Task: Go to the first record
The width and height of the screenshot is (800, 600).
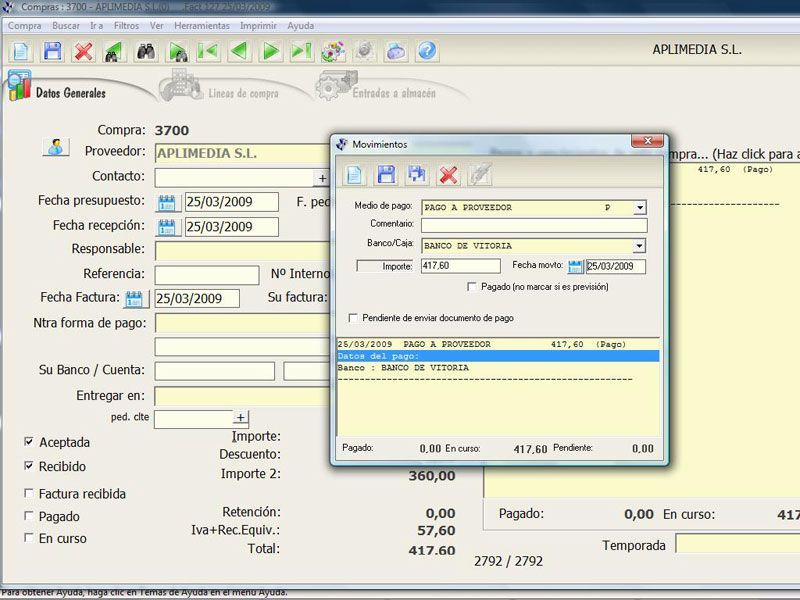Action: (x=208, y=52)
